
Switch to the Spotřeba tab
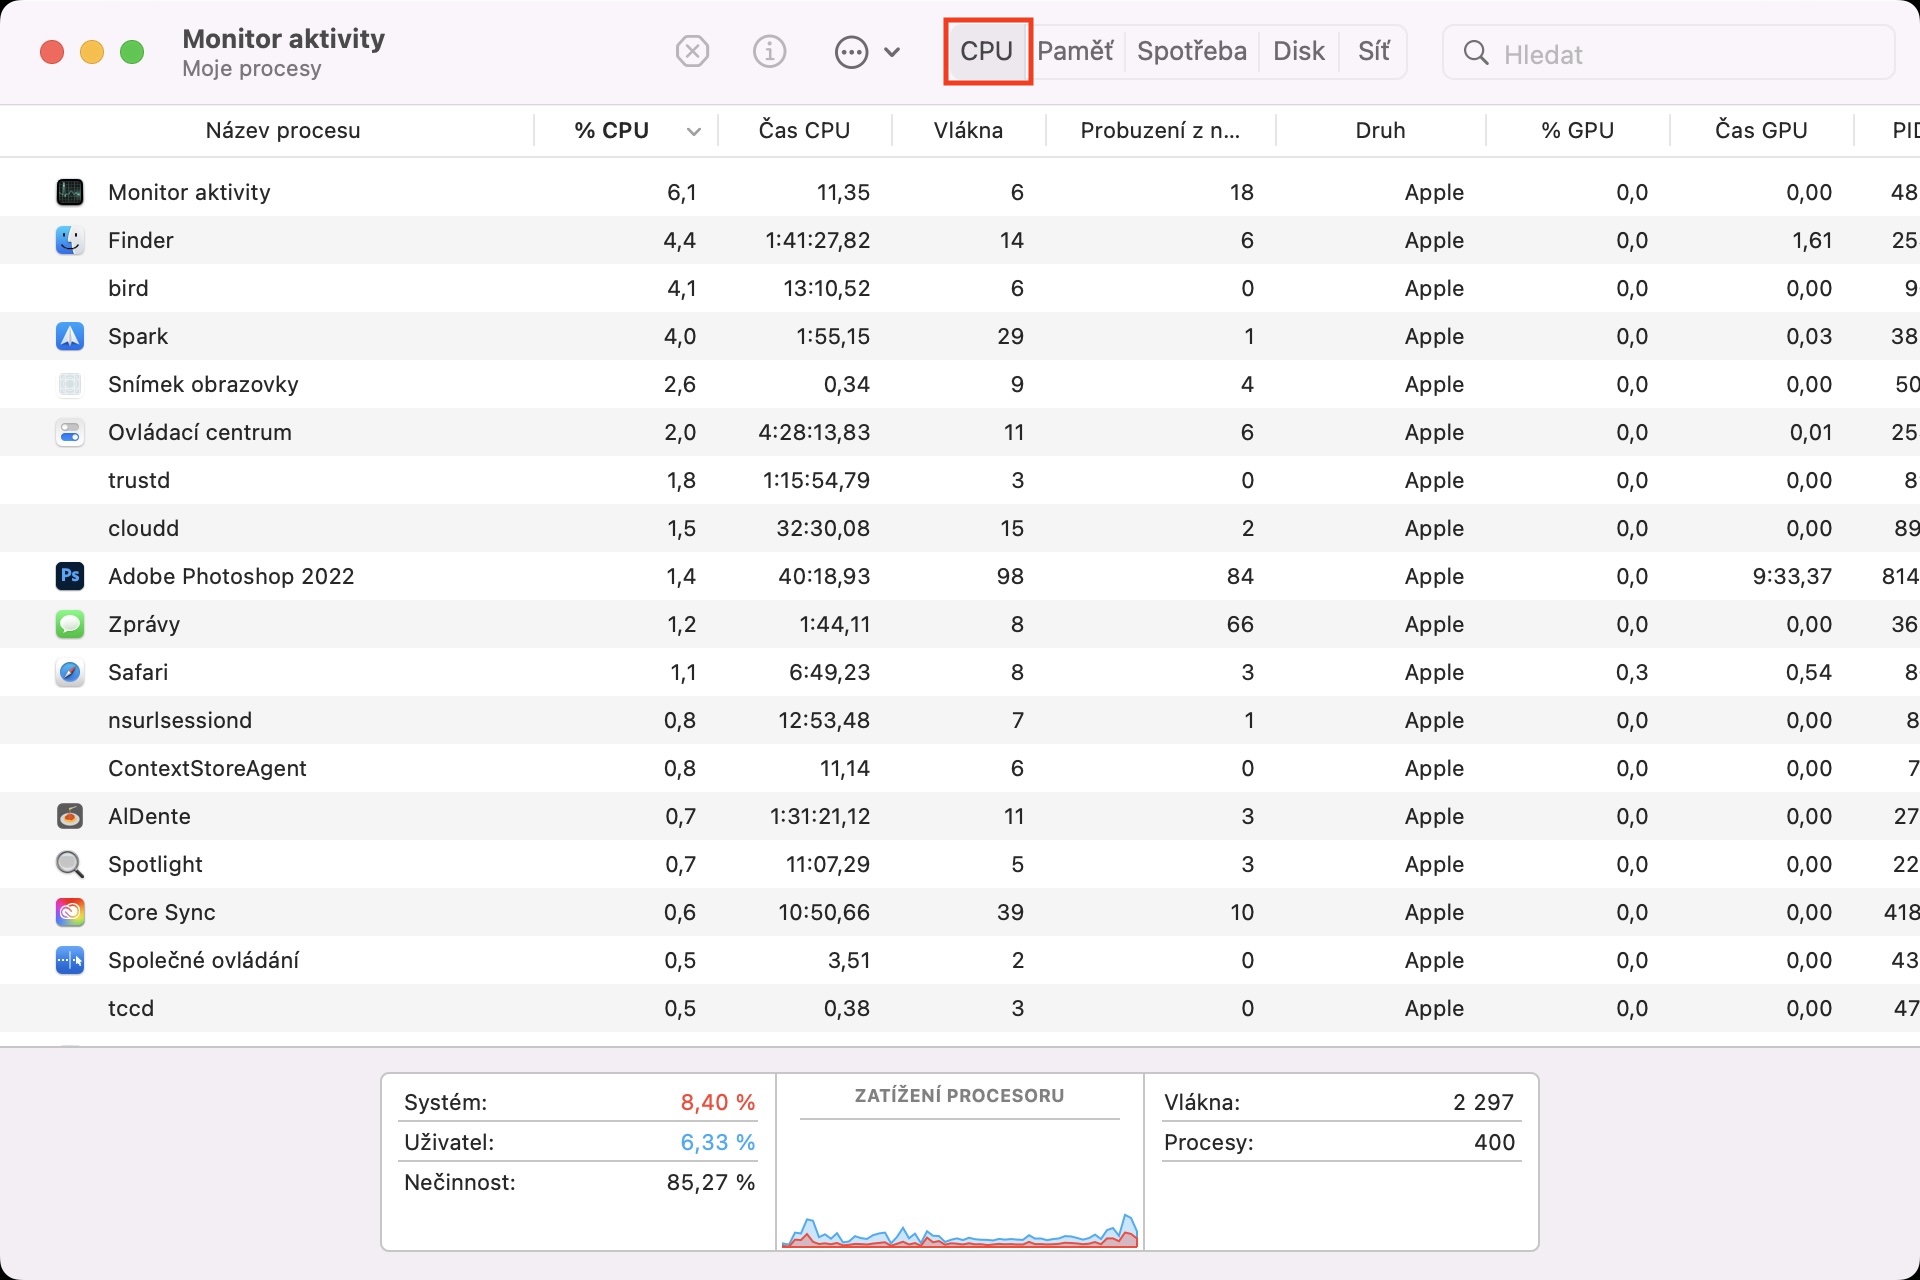click(x=1191, y=51)
